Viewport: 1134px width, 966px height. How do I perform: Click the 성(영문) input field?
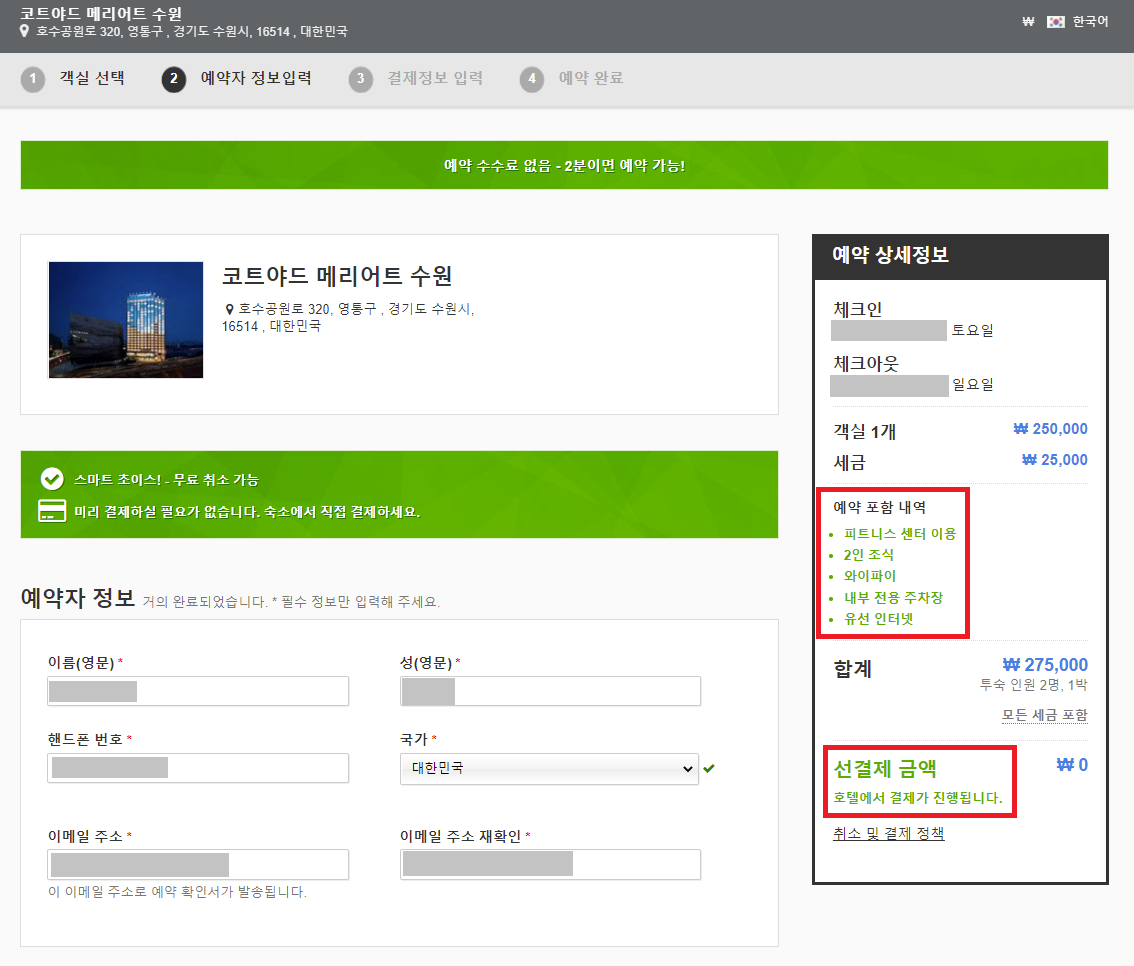[x=550, y=691]
